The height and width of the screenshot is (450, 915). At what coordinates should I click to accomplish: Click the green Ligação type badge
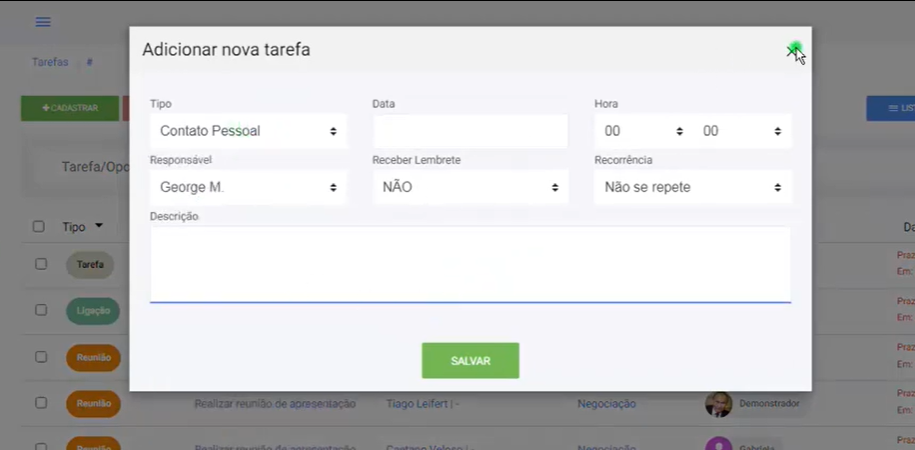coord(93,311)
